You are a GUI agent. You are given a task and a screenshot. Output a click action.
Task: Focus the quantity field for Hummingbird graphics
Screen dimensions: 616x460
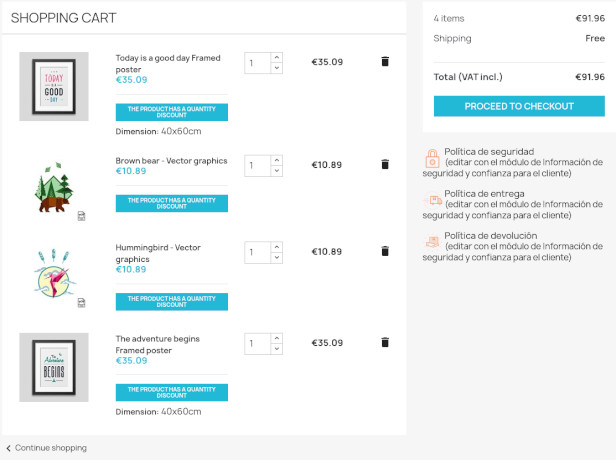(258, 252)
